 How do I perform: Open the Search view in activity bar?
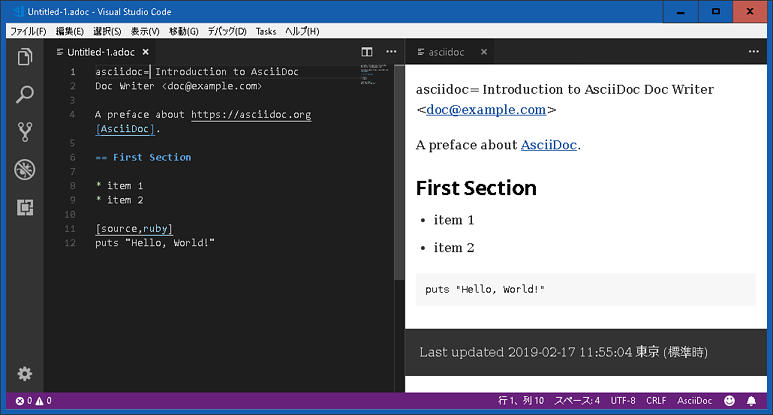click(x=25, y=95)
